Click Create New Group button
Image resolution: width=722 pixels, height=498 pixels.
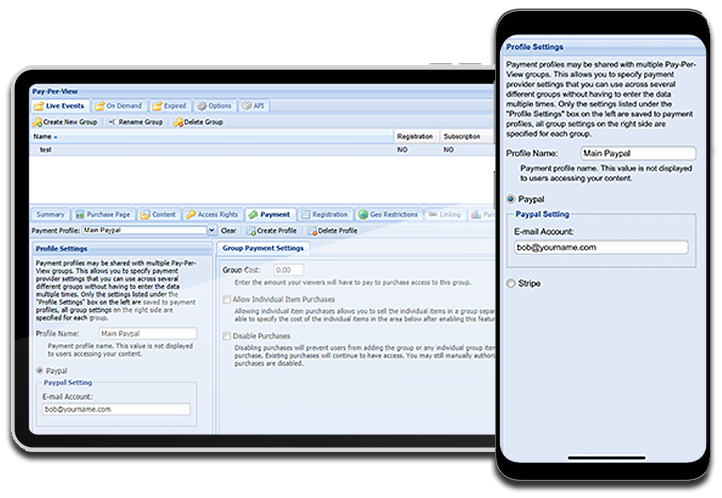click(x=65, y=122)
